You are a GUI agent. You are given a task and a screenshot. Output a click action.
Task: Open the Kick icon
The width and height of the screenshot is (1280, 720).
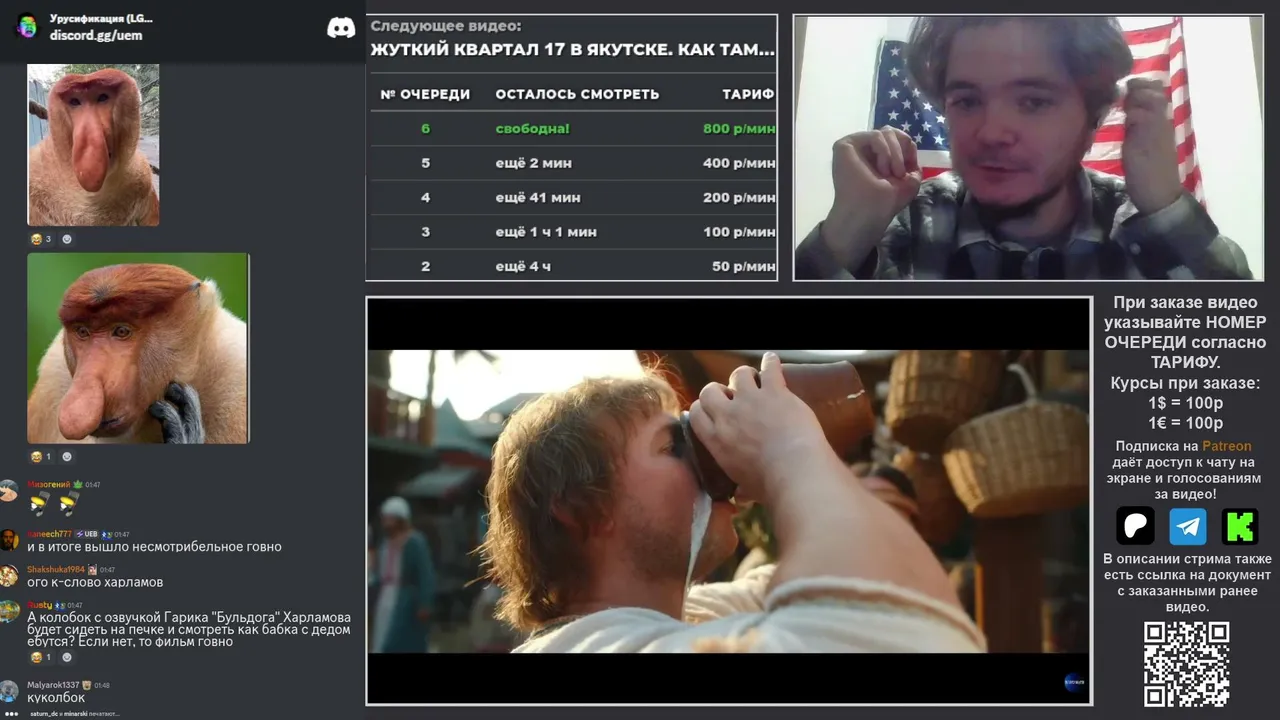(1240, 526)
